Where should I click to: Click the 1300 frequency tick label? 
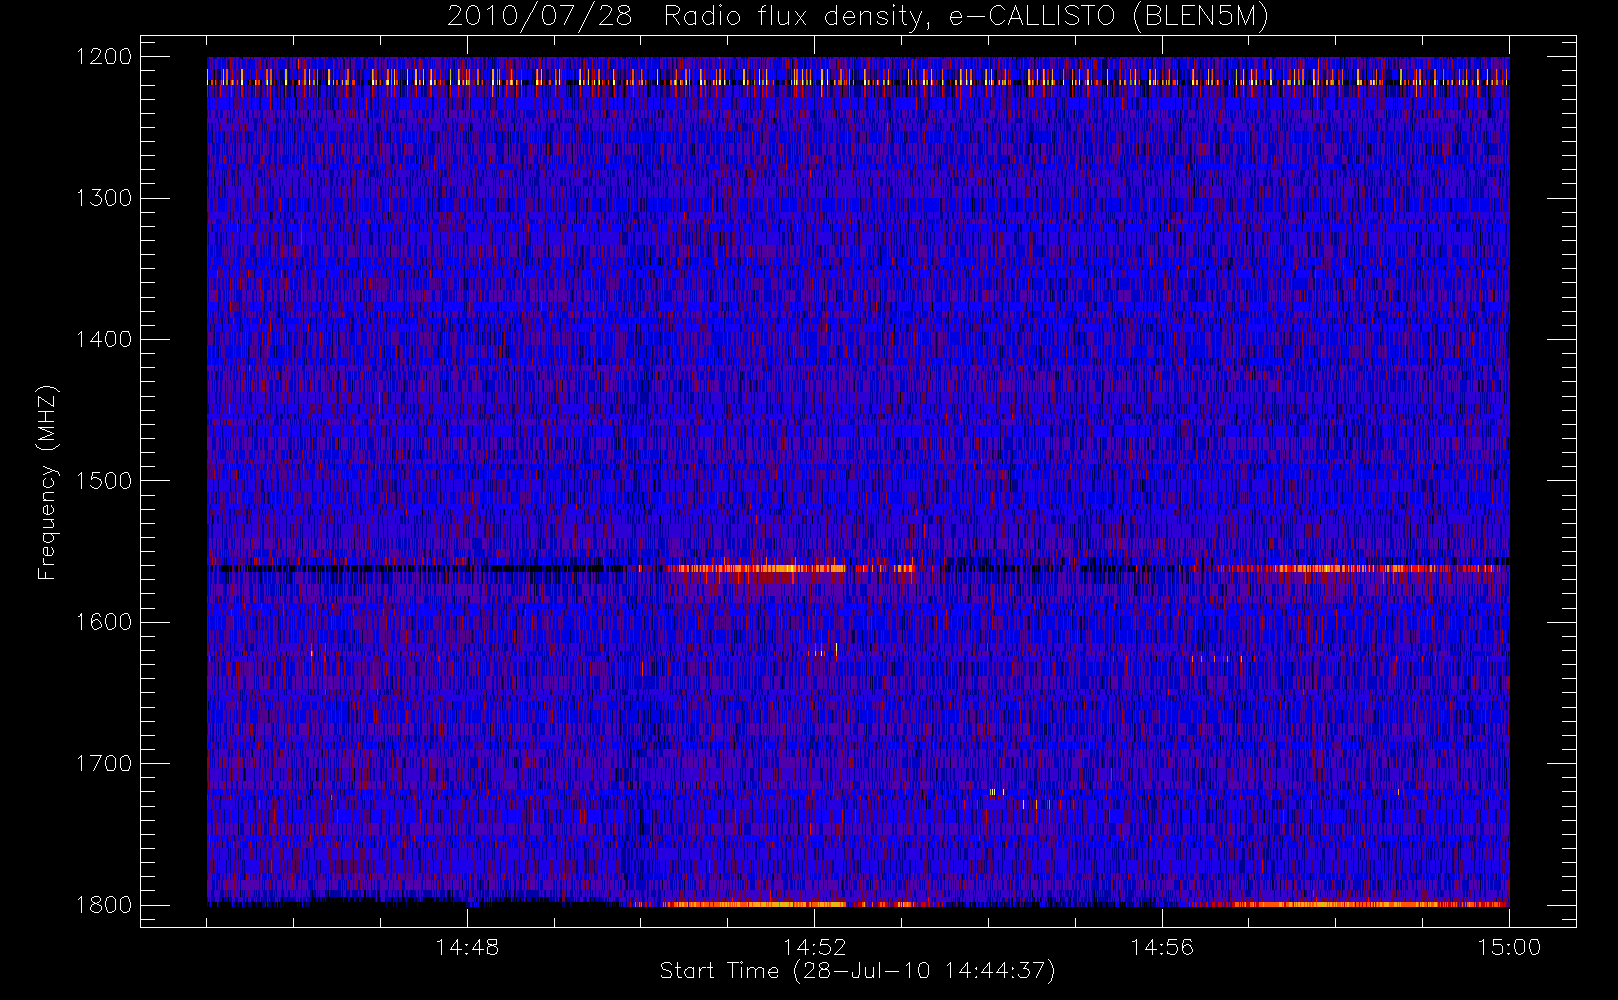pyautogui.click(x=104, y=198)
